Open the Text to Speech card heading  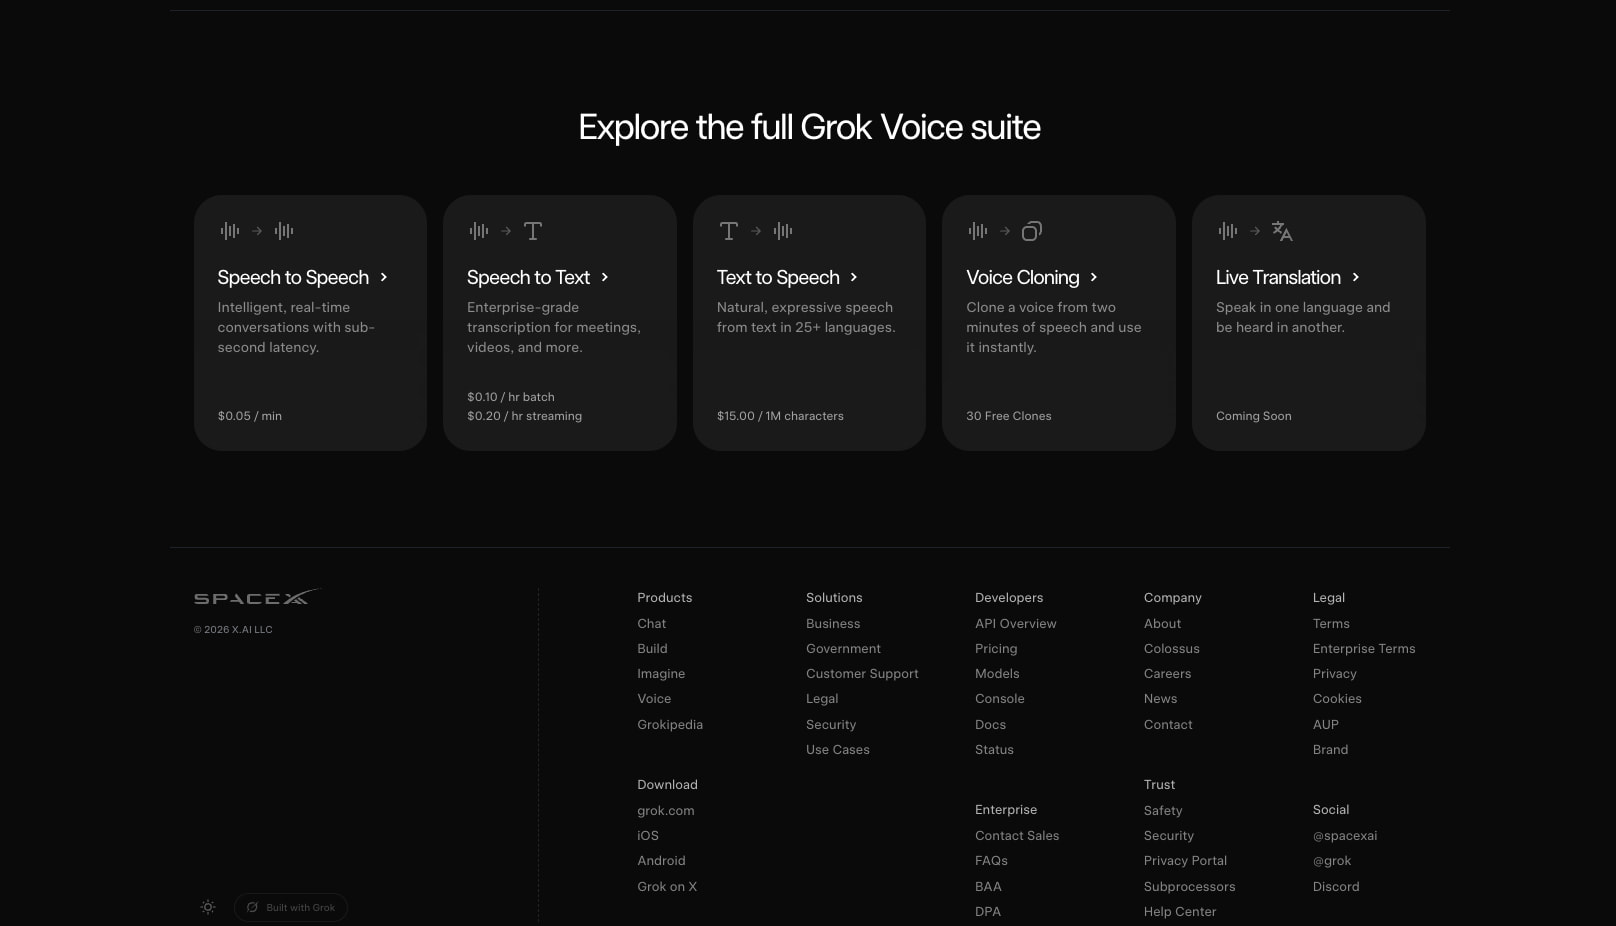tap(778, 277)
